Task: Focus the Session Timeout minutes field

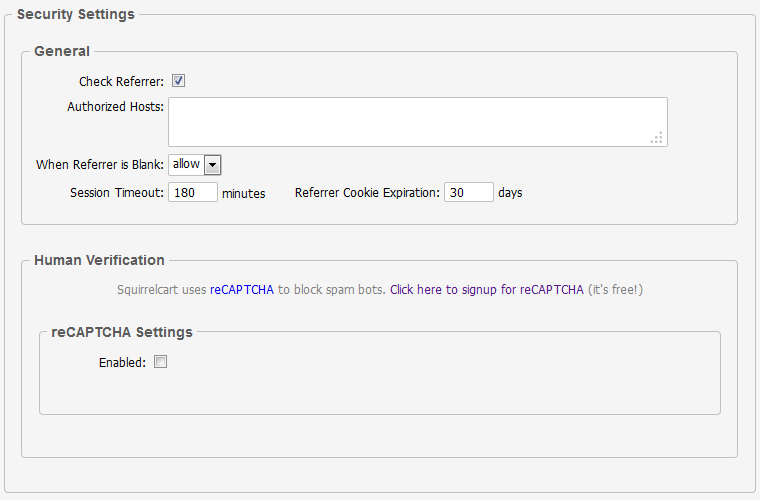Action: pyautogui.click(x=192, y=192)
